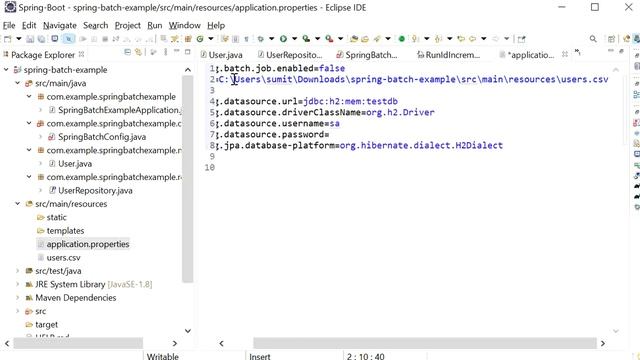Close the *applicatio... editor tab
This screenshot has width=640, height=360.
click(x=565, y=54)
